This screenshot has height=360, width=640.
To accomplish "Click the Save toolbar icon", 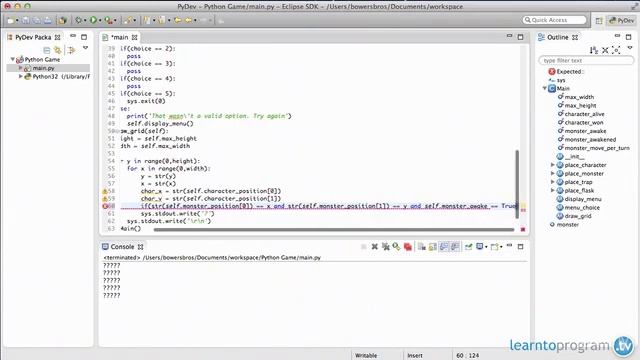I will [x=26, y=20].
